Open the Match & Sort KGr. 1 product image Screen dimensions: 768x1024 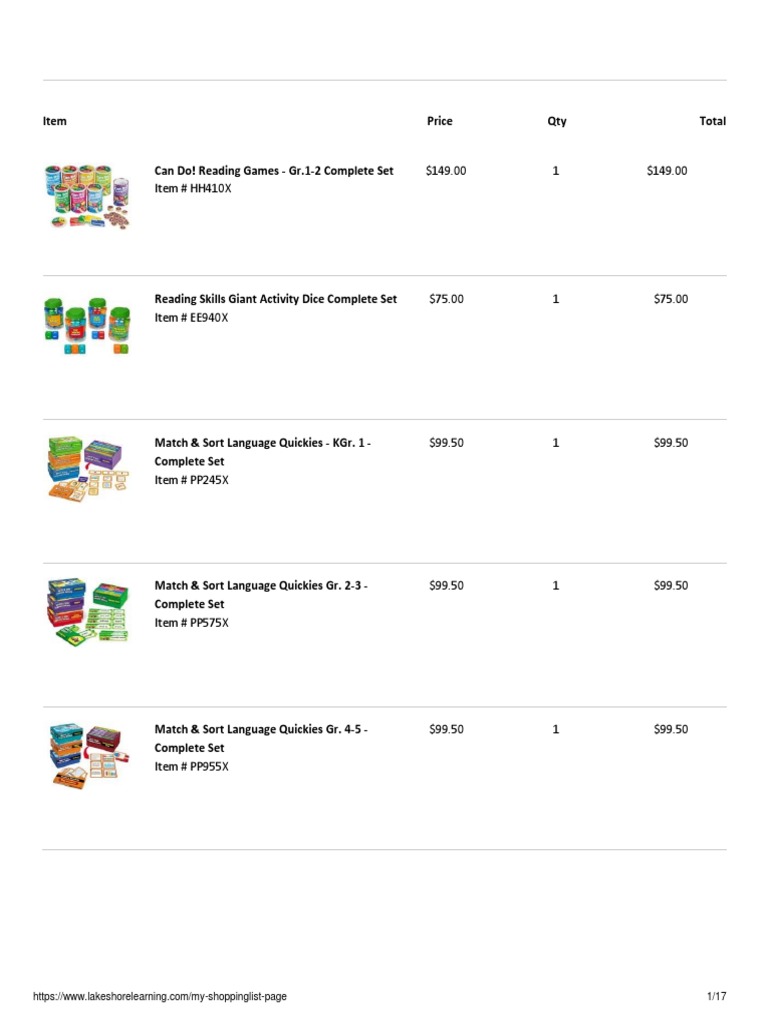tap(87, 467)
